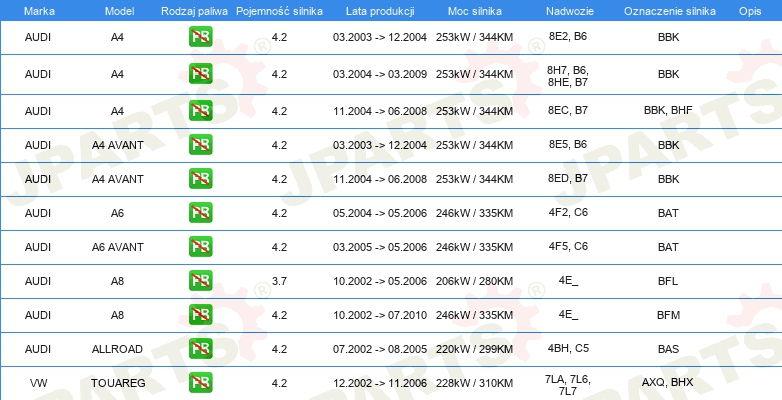
Task: Click the AUDI brand cell in the ALLROAD row
Action: 38,349
